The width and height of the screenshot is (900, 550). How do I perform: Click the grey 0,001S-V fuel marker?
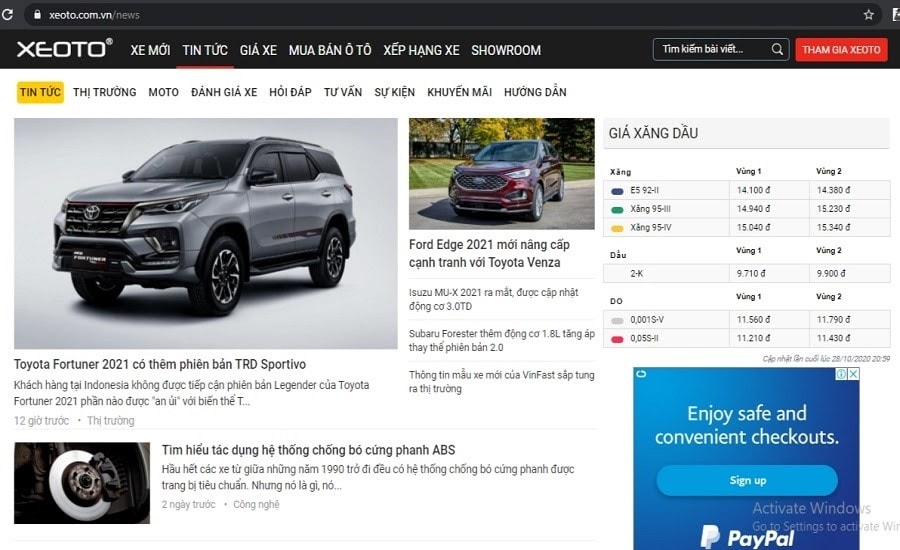click(x=618, y=320)
